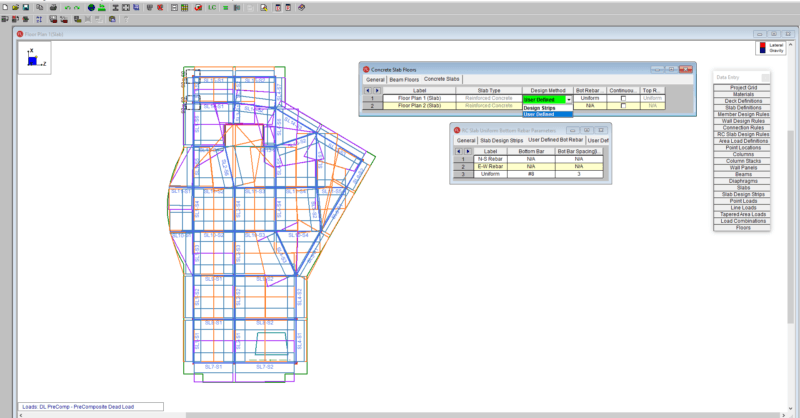Click the axis orientation icon in floor plan

coord(31,59)
